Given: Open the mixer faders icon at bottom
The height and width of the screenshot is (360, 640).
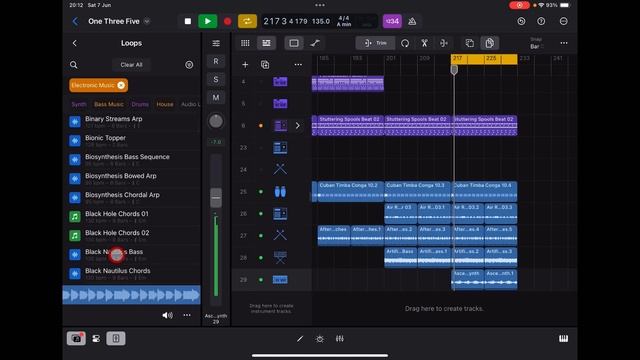Looking at the screenshot, I should pyautogui.click(x=340, y=339).
